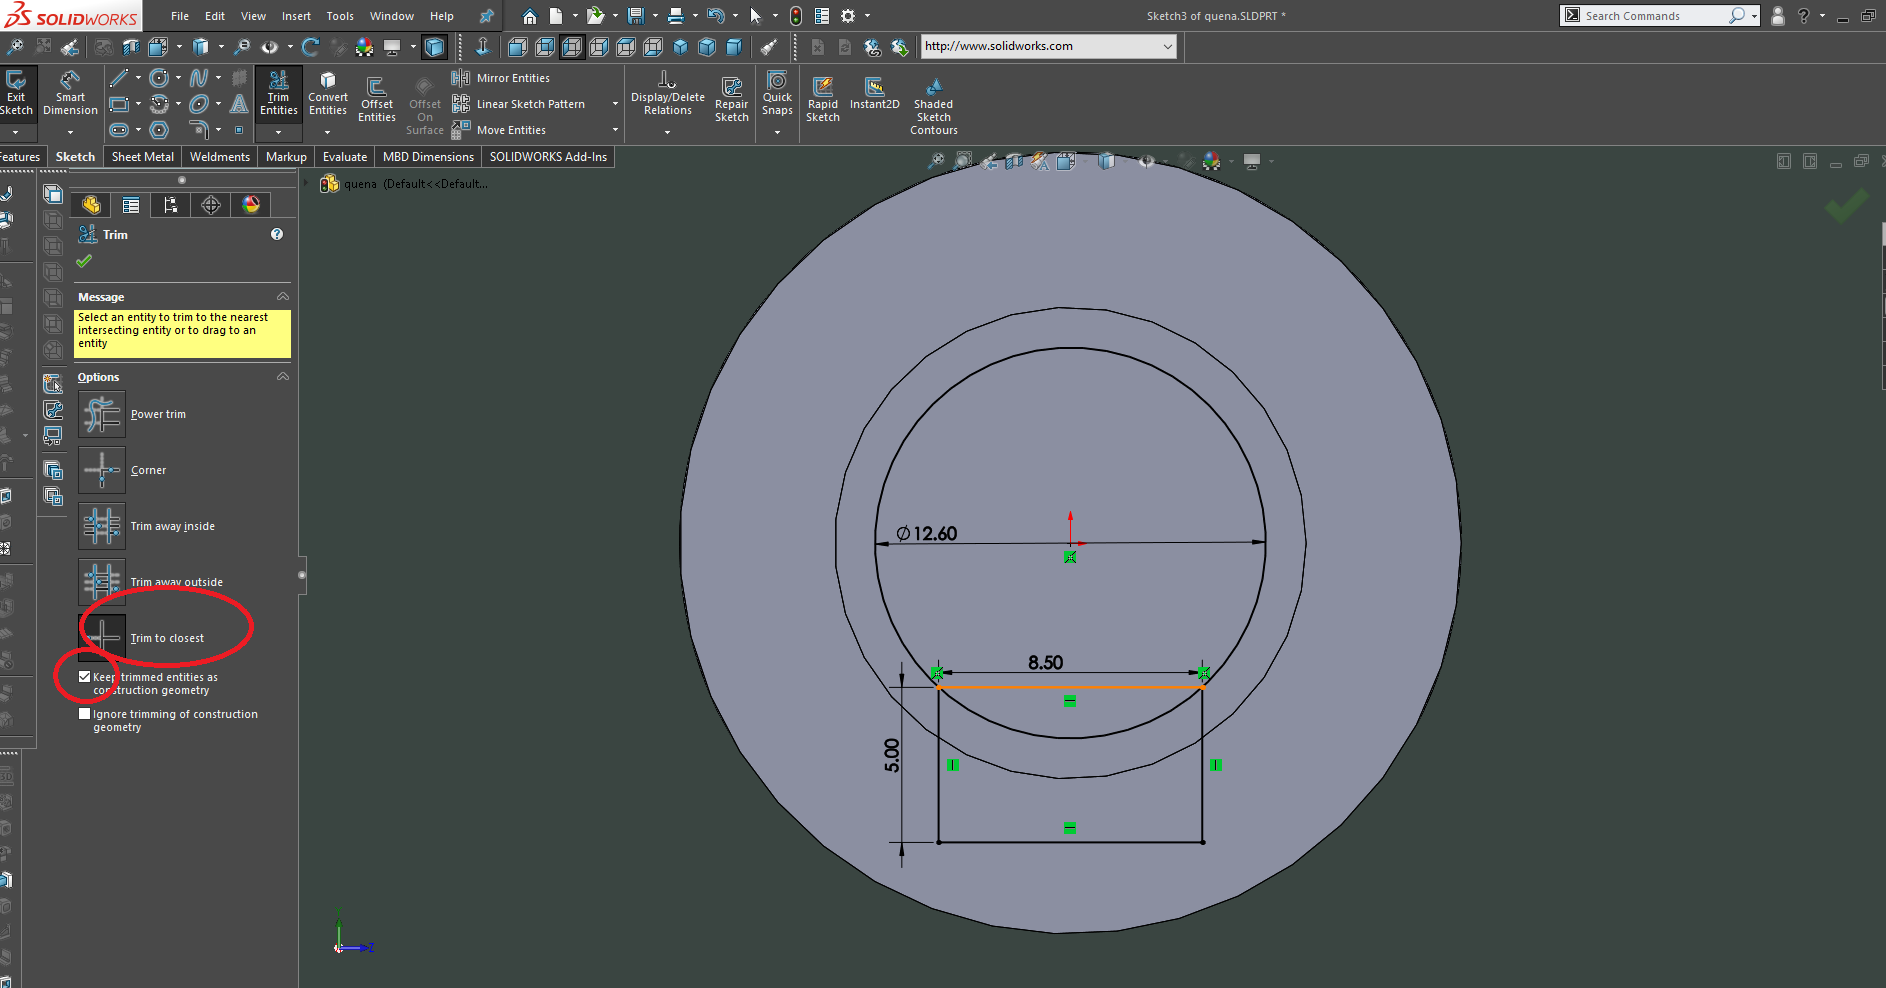The width and height of the screenshot is (1886, 988).
Task: Switch to the Evaluate tab
Action: pos(345,157)
